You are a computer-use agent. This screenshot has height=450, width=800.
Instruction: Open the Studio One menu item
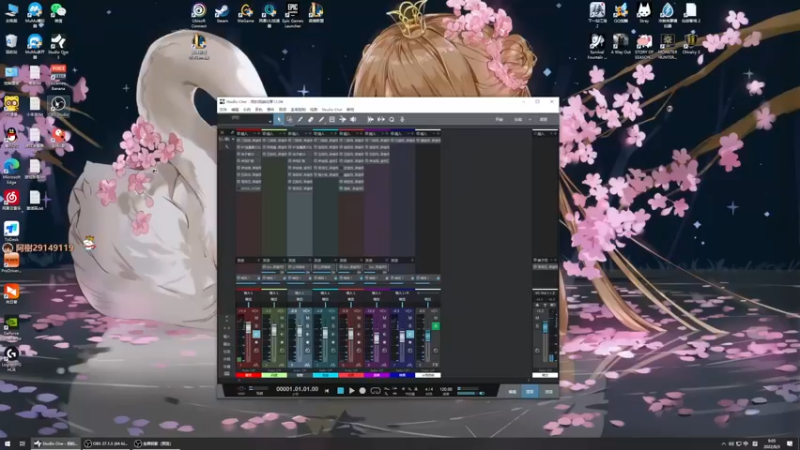pyautogui.click(x=332, y=110)
